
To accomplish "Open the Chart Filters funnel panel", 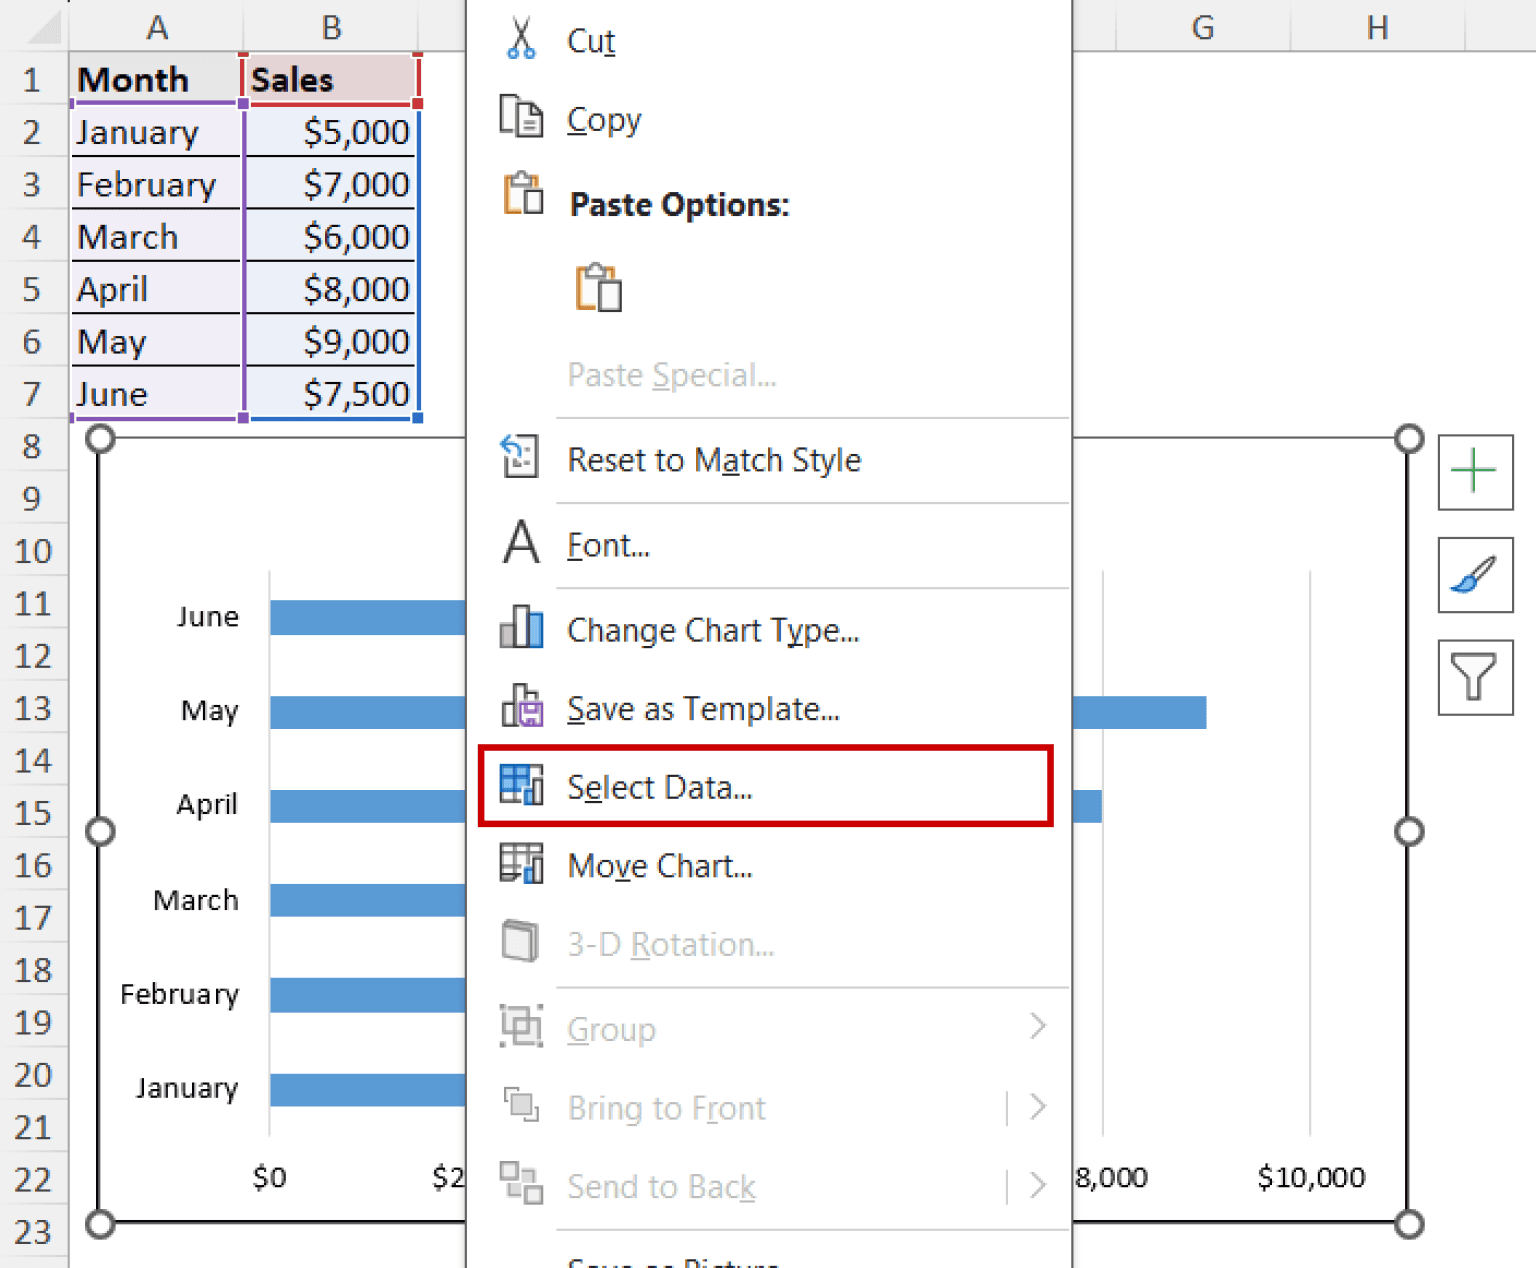I will (x=1475, y=678).
